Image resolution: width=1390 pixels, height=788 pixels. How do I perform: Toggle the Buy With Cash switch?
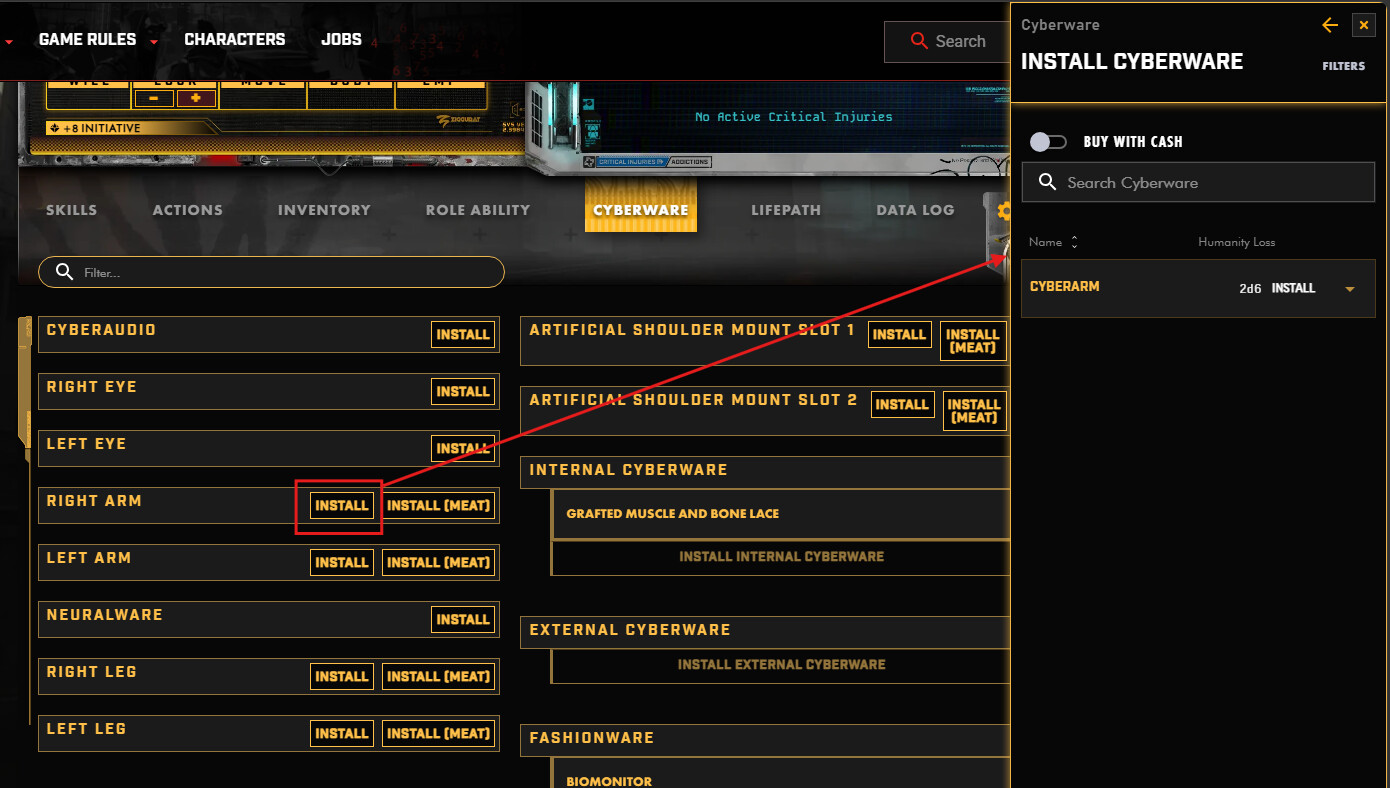tap(1048, 142)
